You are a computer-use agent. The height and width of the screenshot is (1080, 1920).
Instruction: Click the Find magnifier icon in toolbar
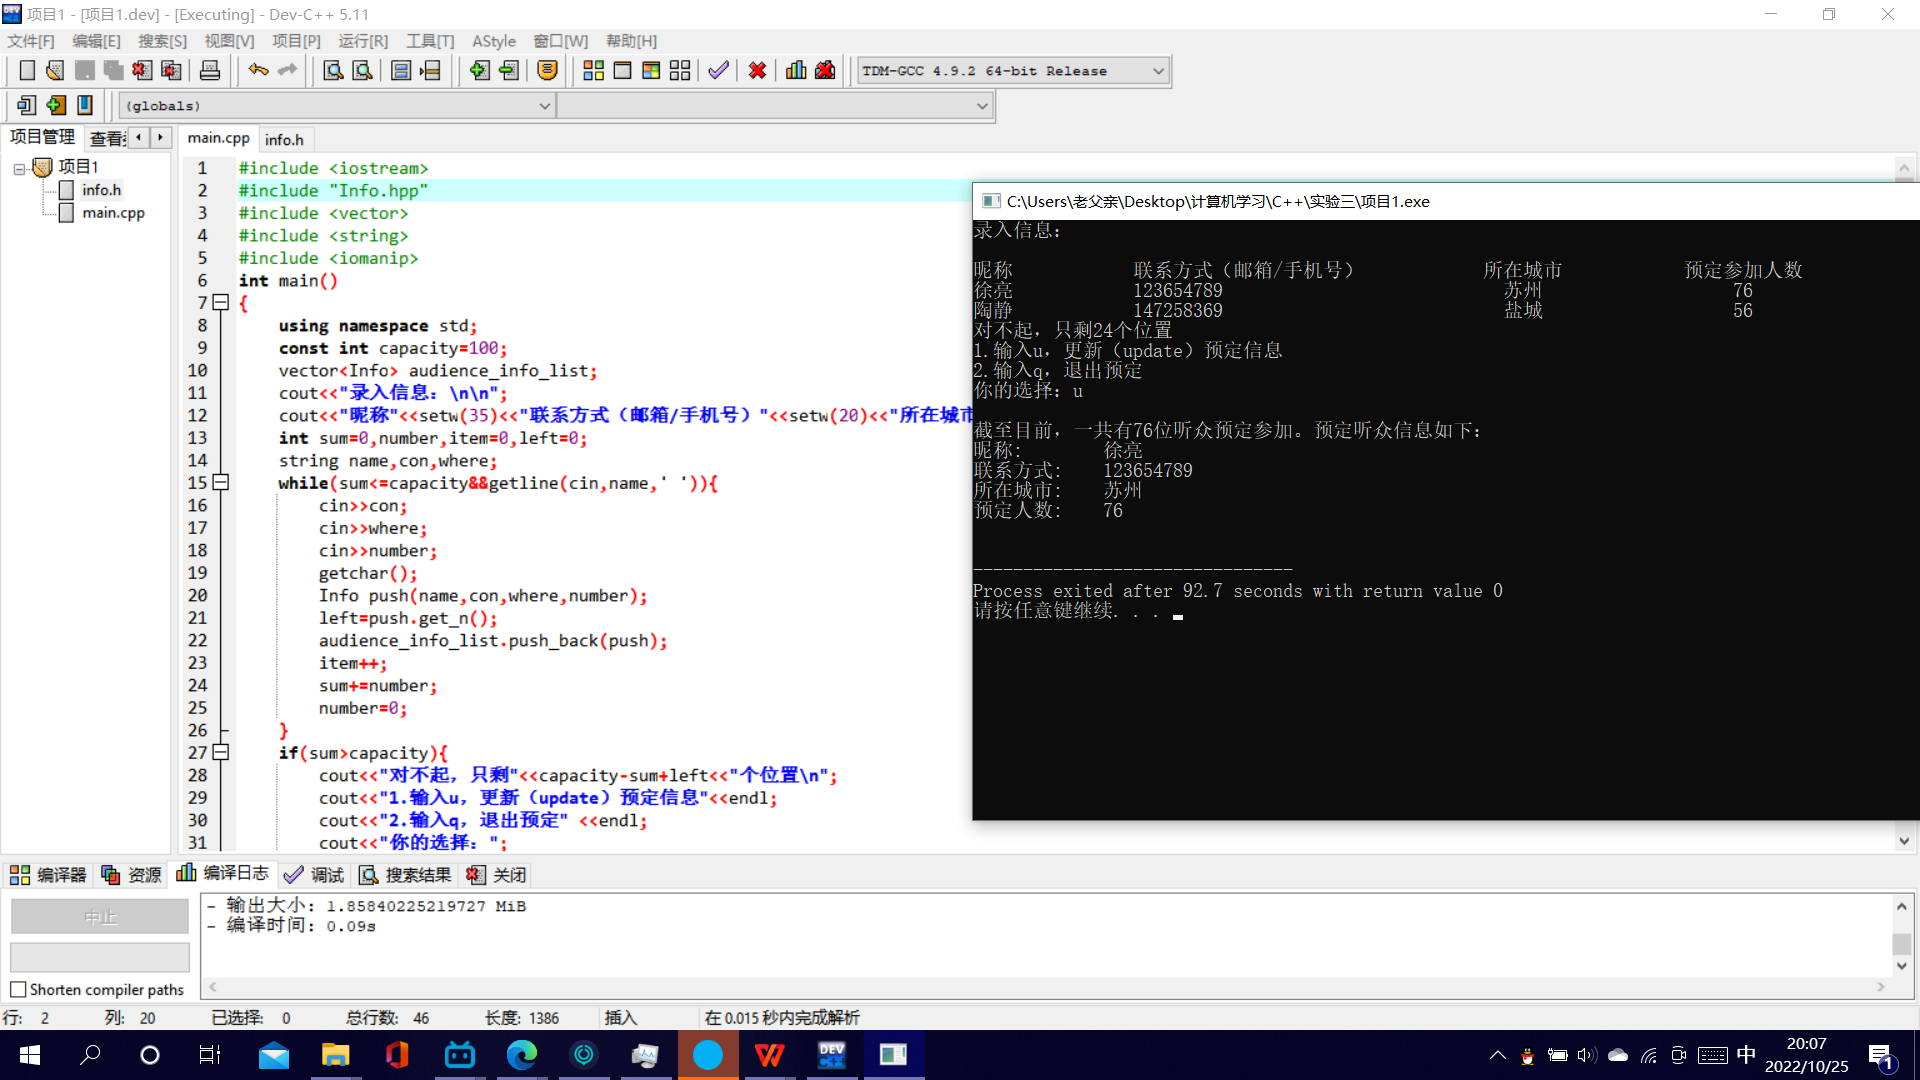[x=333, y=70]
